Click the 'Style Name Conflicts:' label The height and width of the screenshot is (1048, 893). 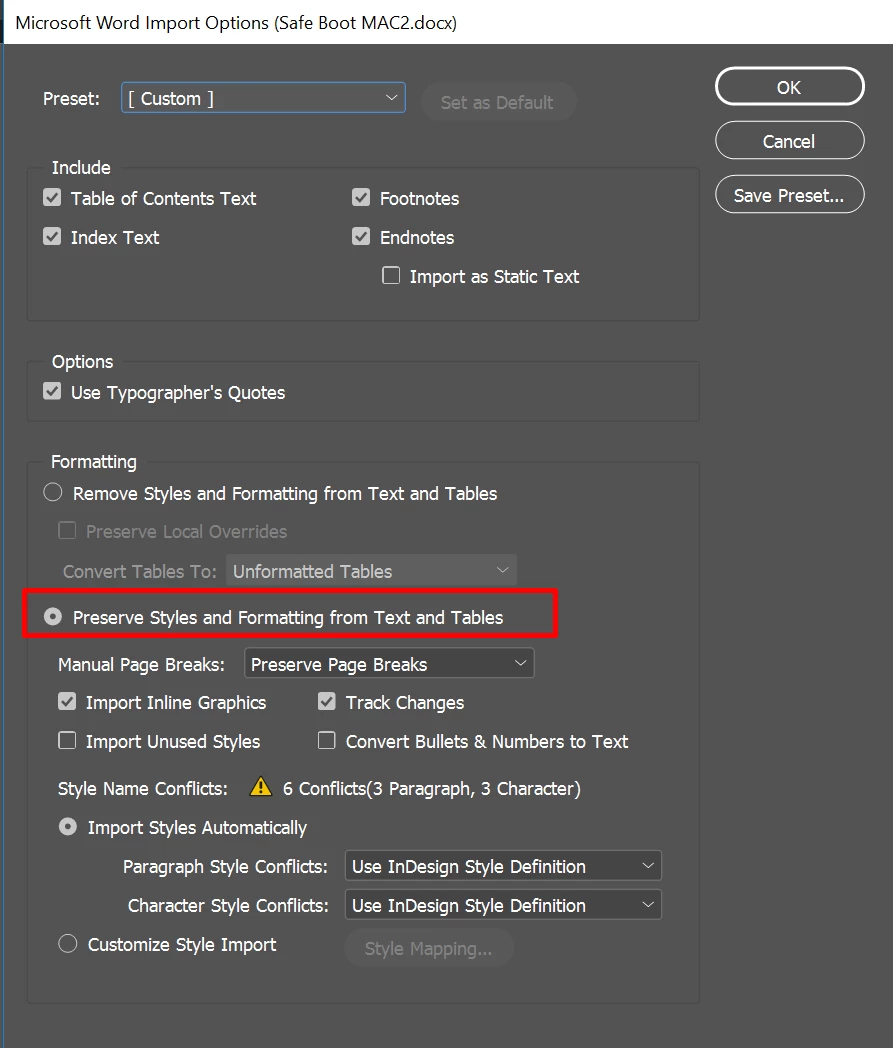(x=143, y=789)
